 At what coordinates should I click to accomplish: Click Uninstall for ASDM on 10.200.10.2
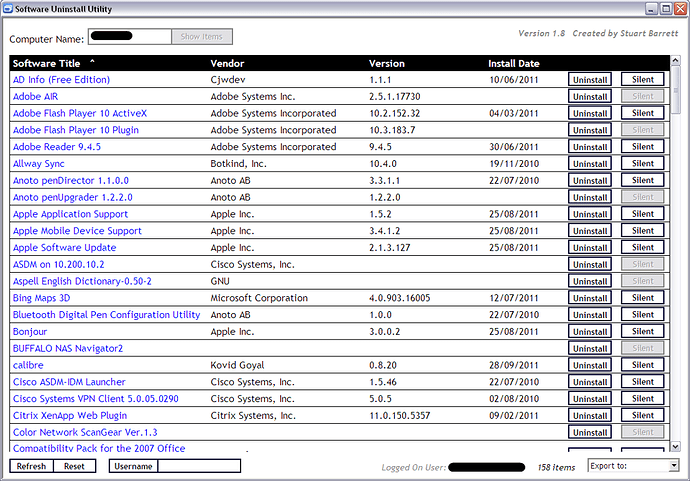point(590,264)
